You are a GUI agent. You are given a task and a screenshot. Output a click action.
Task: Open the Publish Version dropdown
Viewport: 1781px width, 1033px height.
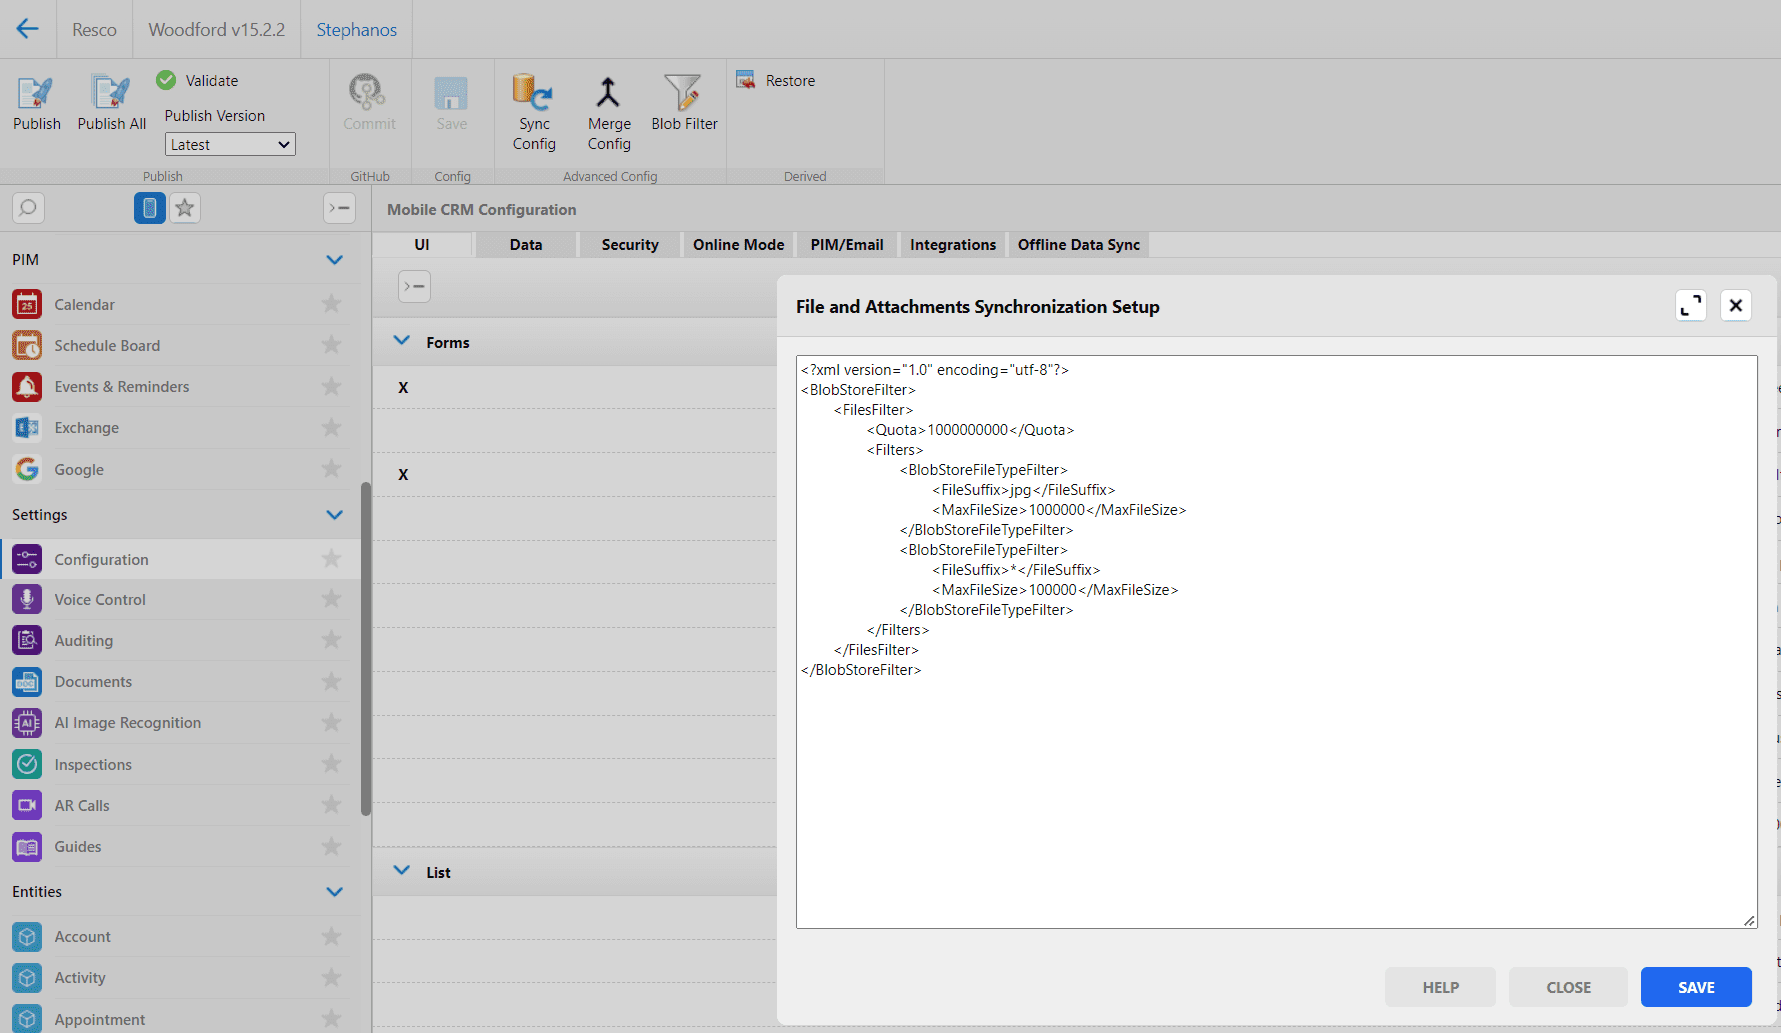(230, 145)
